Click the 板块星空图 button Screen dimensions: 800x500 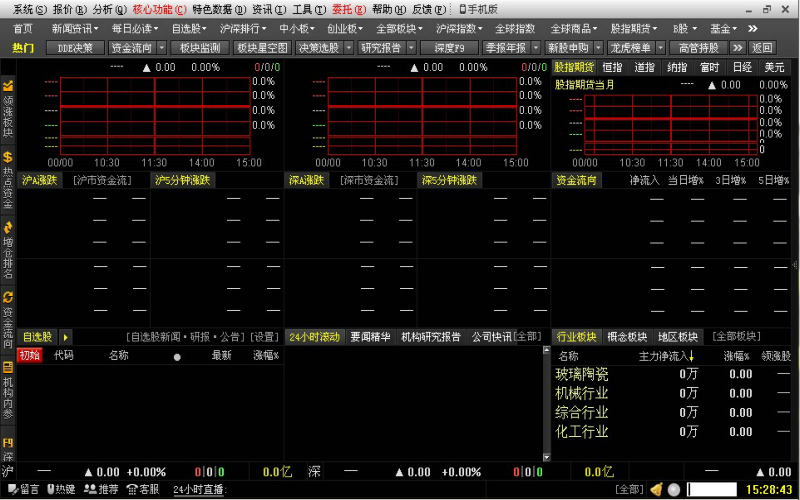click(x=262, y=48)
